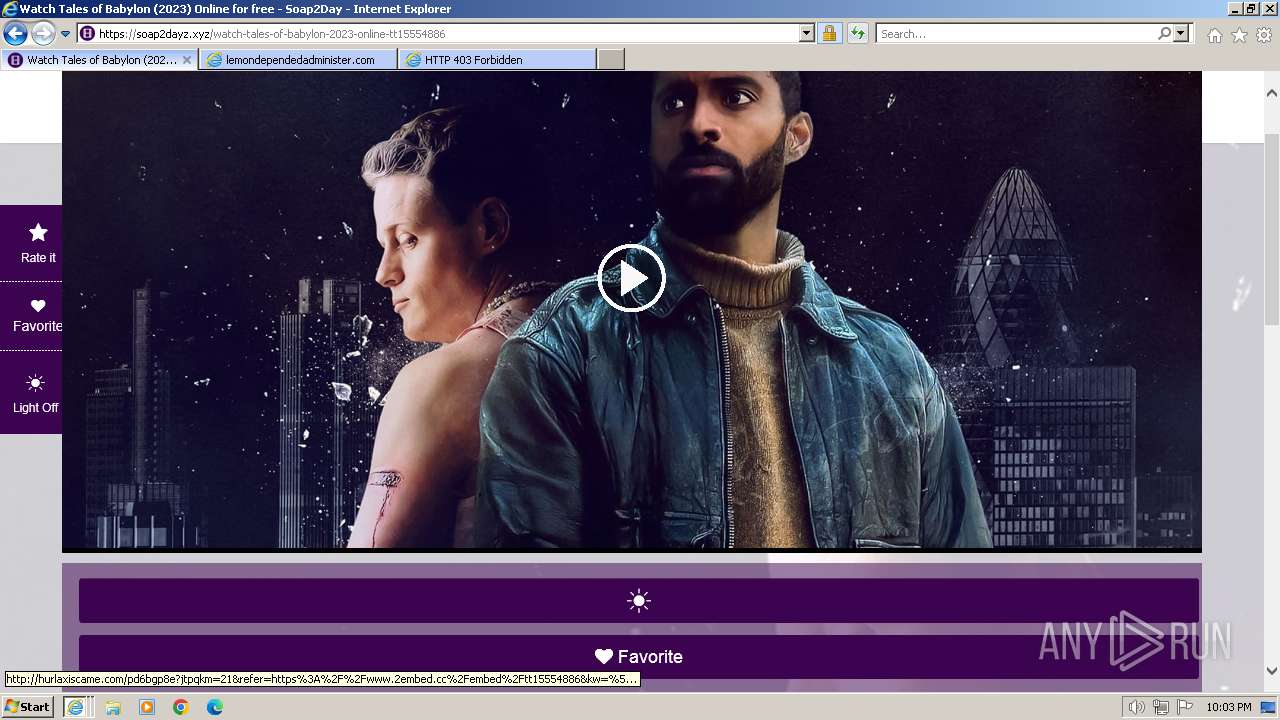The width and height of the screenshot is (1280, 720).
Task: Click the movie poster image area
Action: (631, 310)
